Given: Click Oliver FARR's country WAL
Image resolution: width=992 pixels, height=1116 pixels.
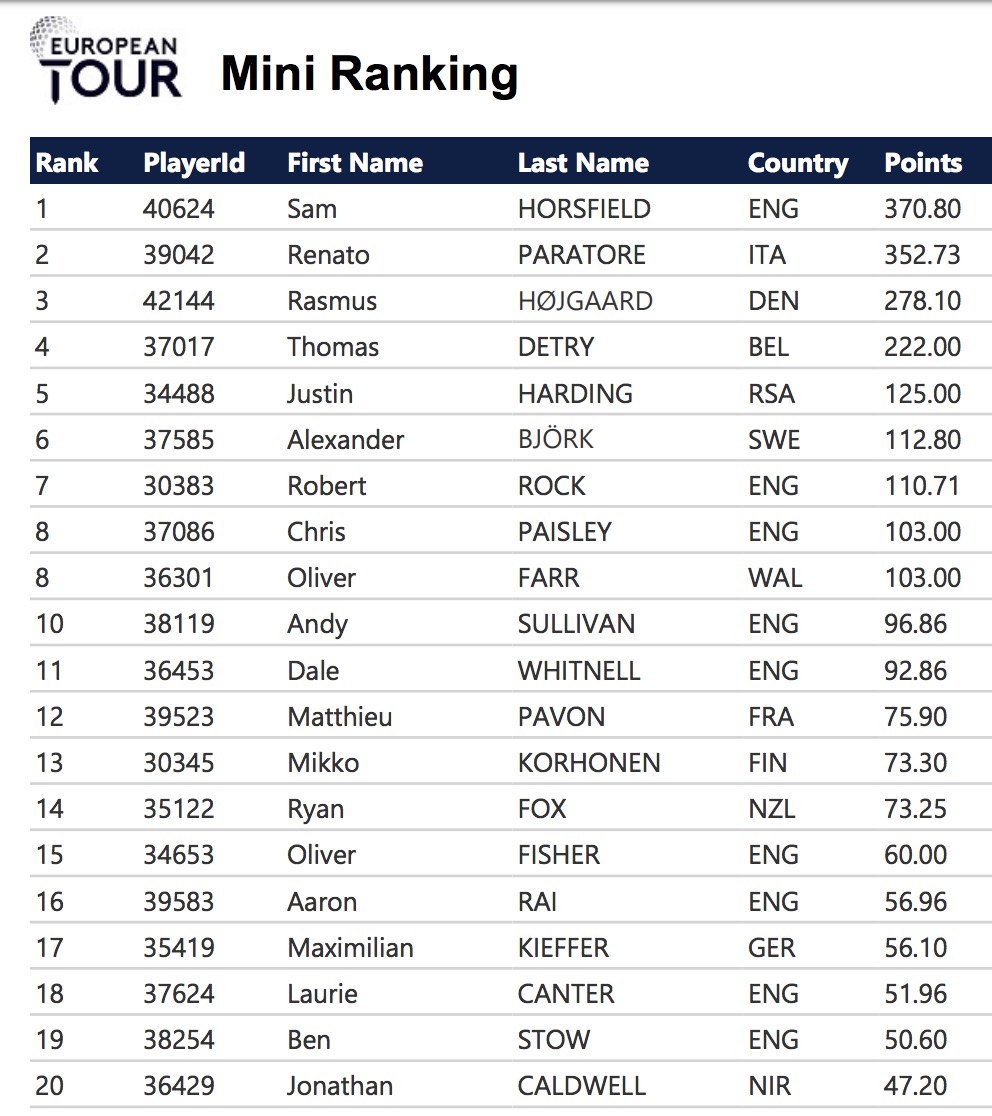Looking at the screenshot, I should coord(775,578).
